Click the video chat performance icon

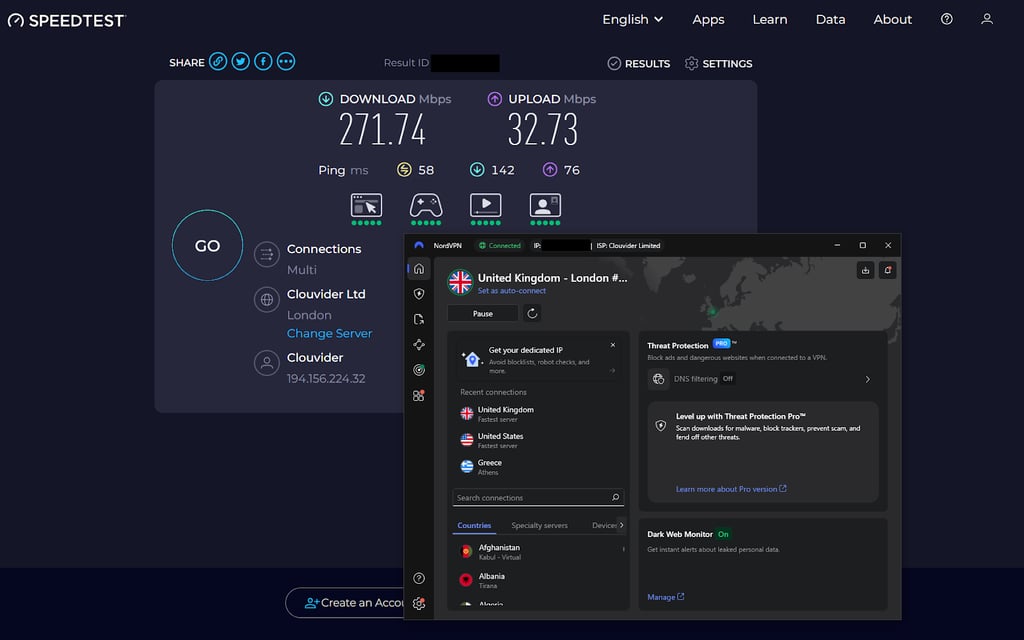point(545,205)
